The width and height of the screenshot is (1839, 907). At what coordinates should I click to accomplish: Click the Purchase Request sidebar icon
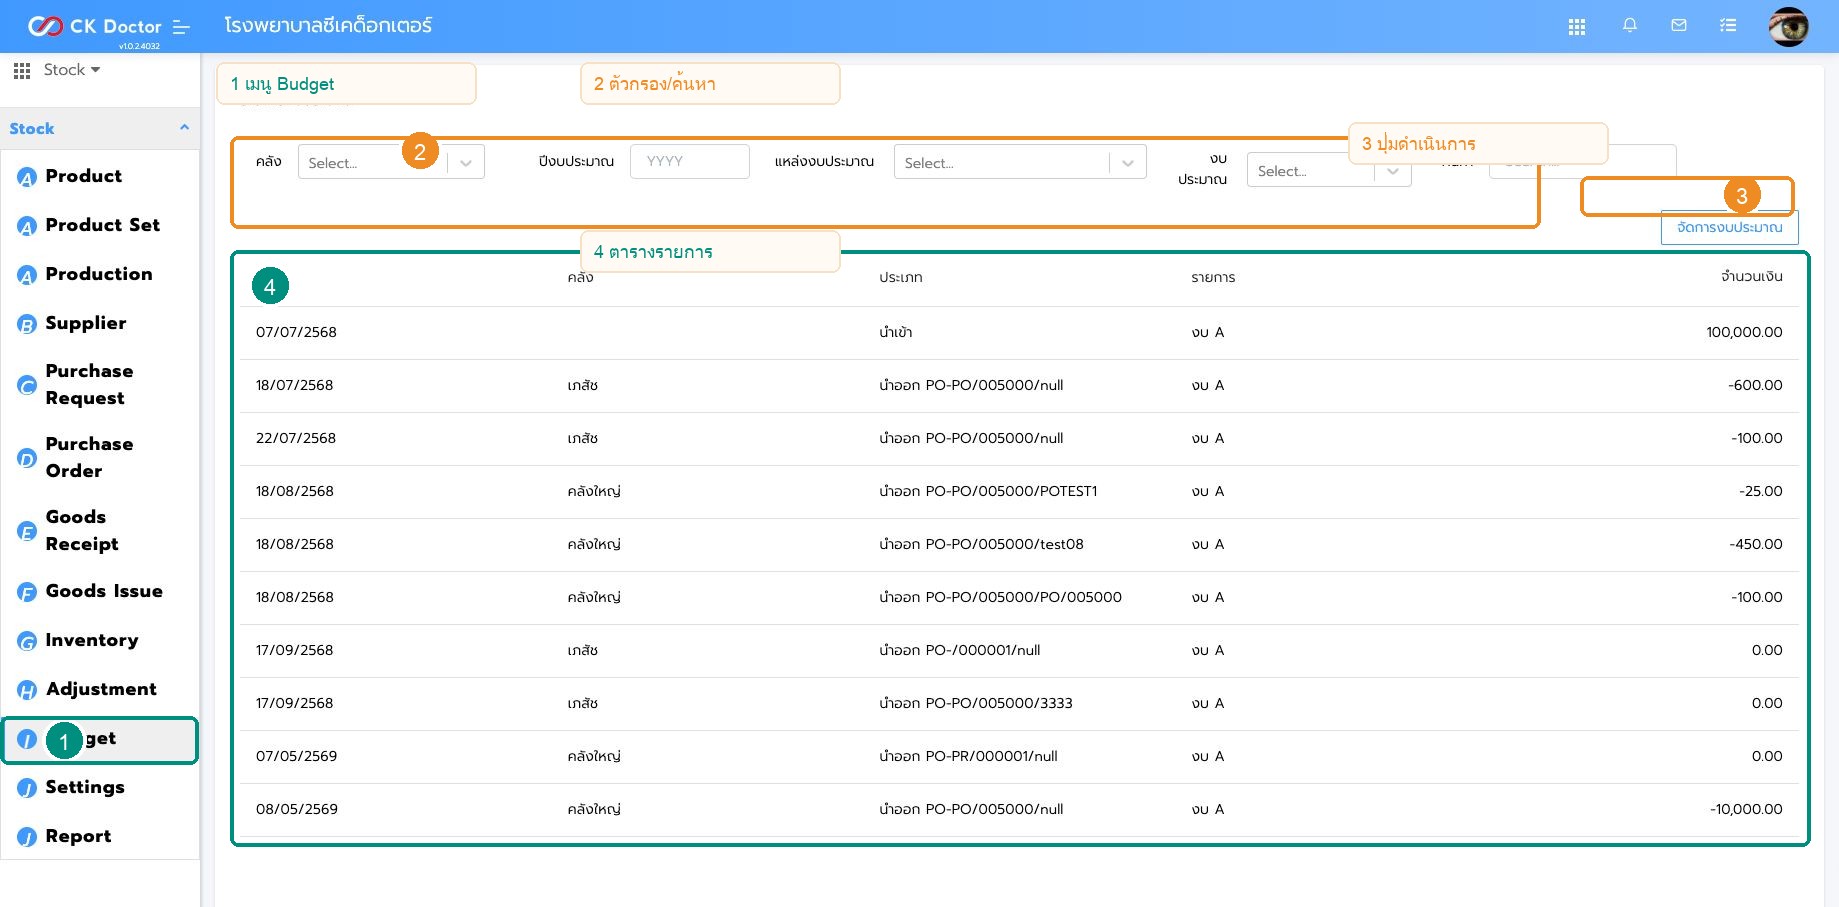tap(27, 385)
